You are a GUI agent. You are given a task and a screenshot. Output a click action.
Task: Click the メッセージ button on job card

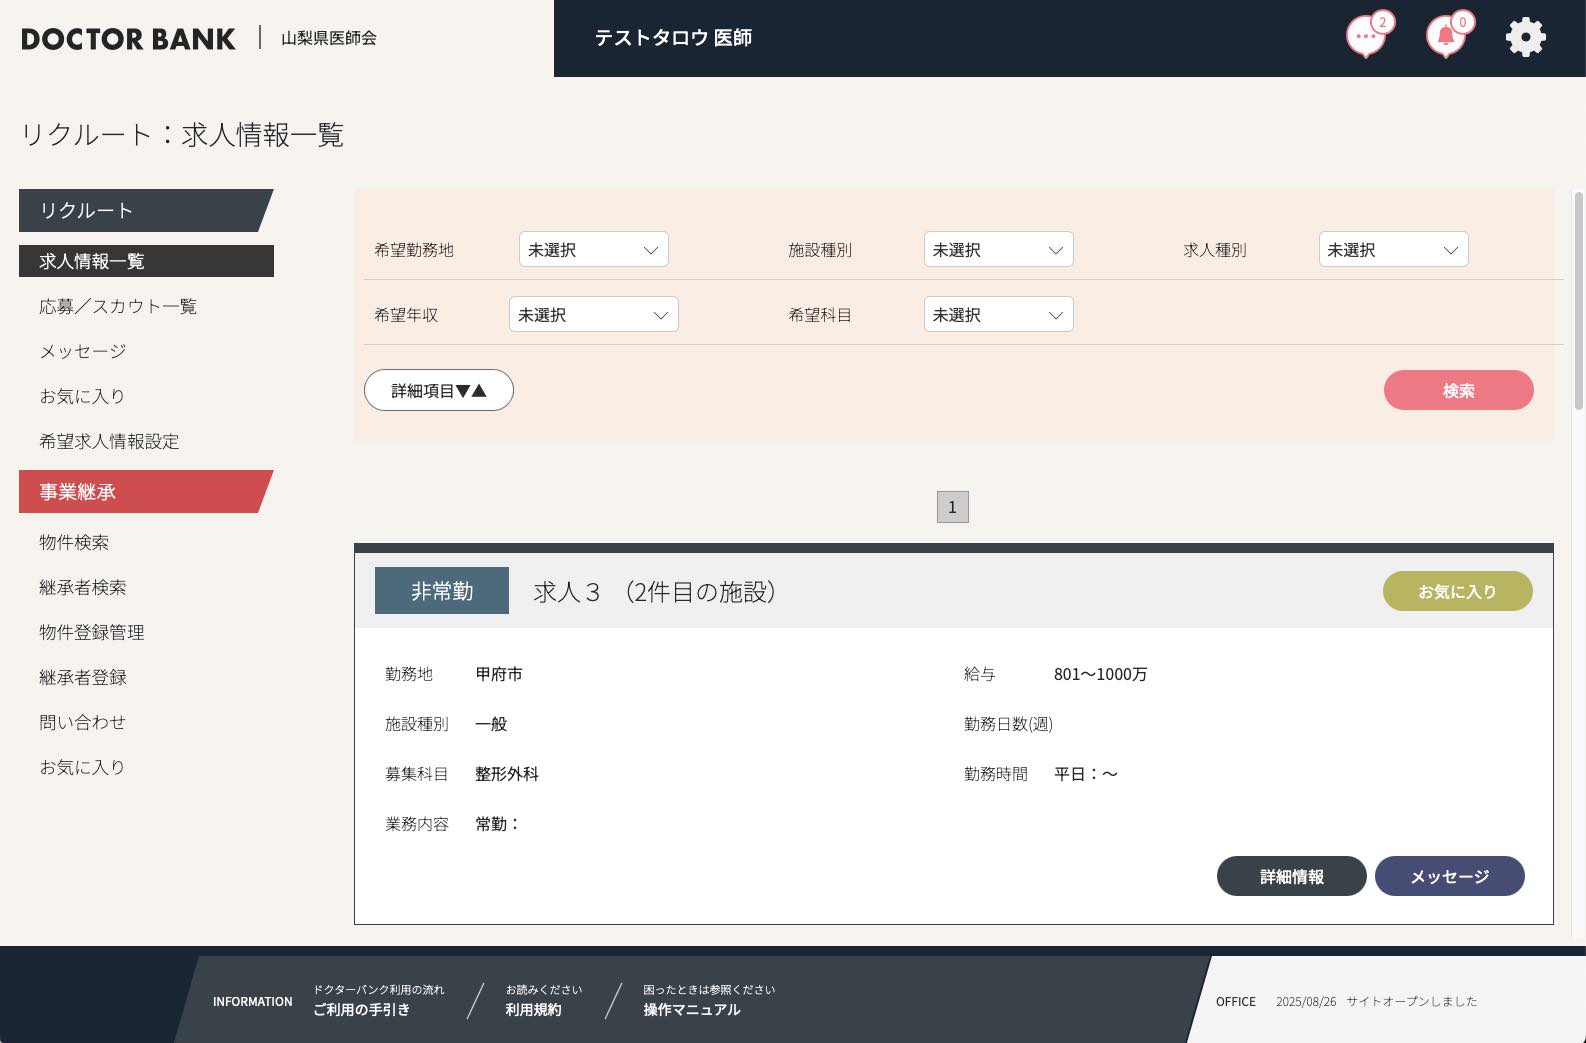click(x=1449, y=877)
